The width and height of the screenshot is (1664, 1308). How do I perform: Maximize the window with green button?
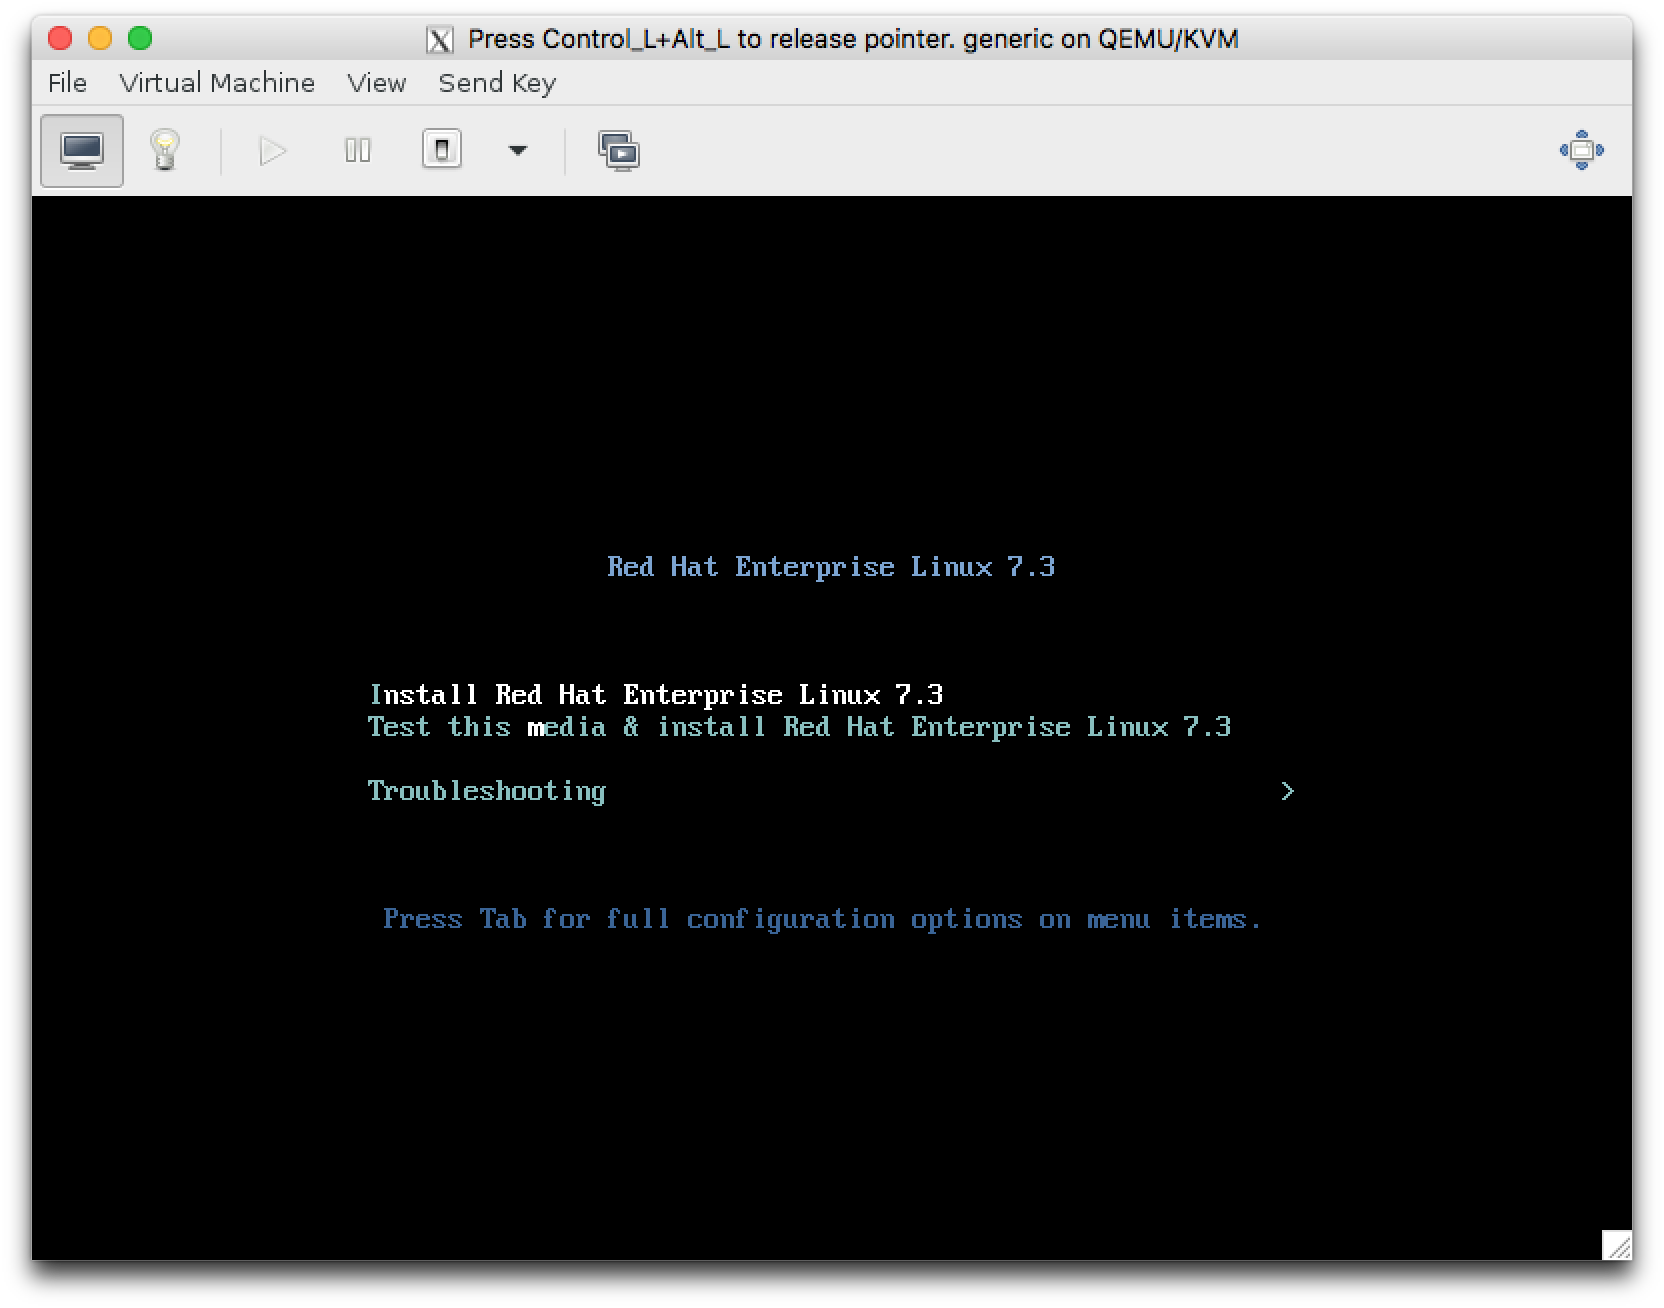[x=140, y=38]
